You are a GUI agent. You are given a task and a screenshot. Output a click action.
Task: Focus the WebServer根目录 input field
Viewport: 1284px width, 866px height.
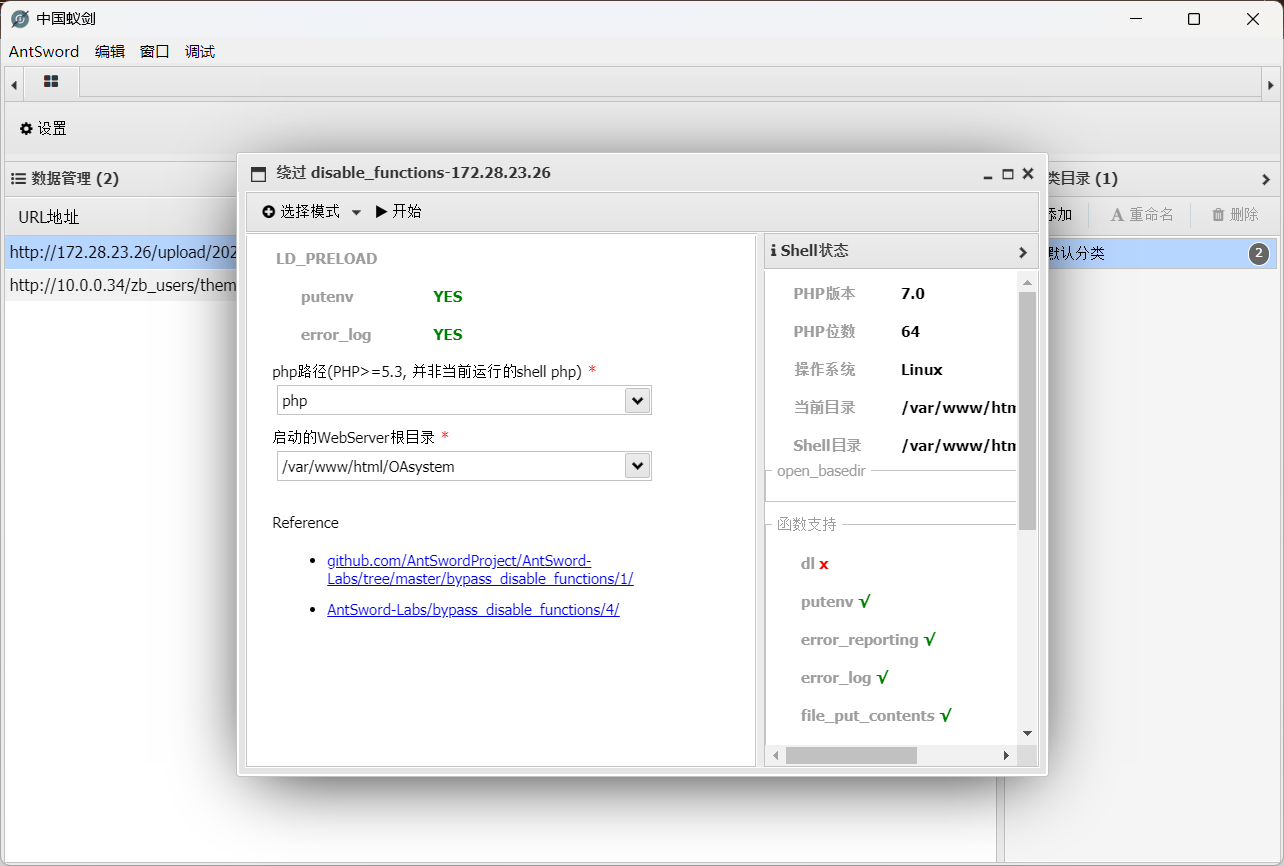(451, 467)
